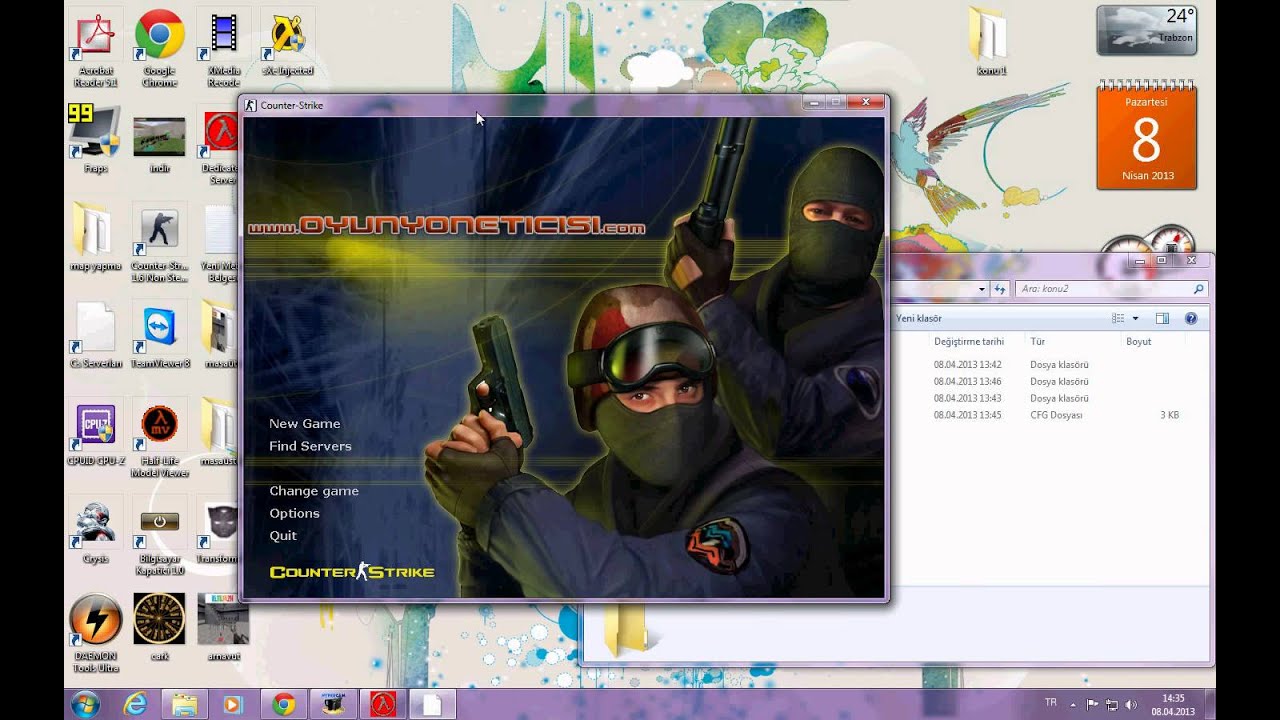Click the network tray icon
Image resolution: width=1280 pixels, height=720 pixels.
[1112, 704]
